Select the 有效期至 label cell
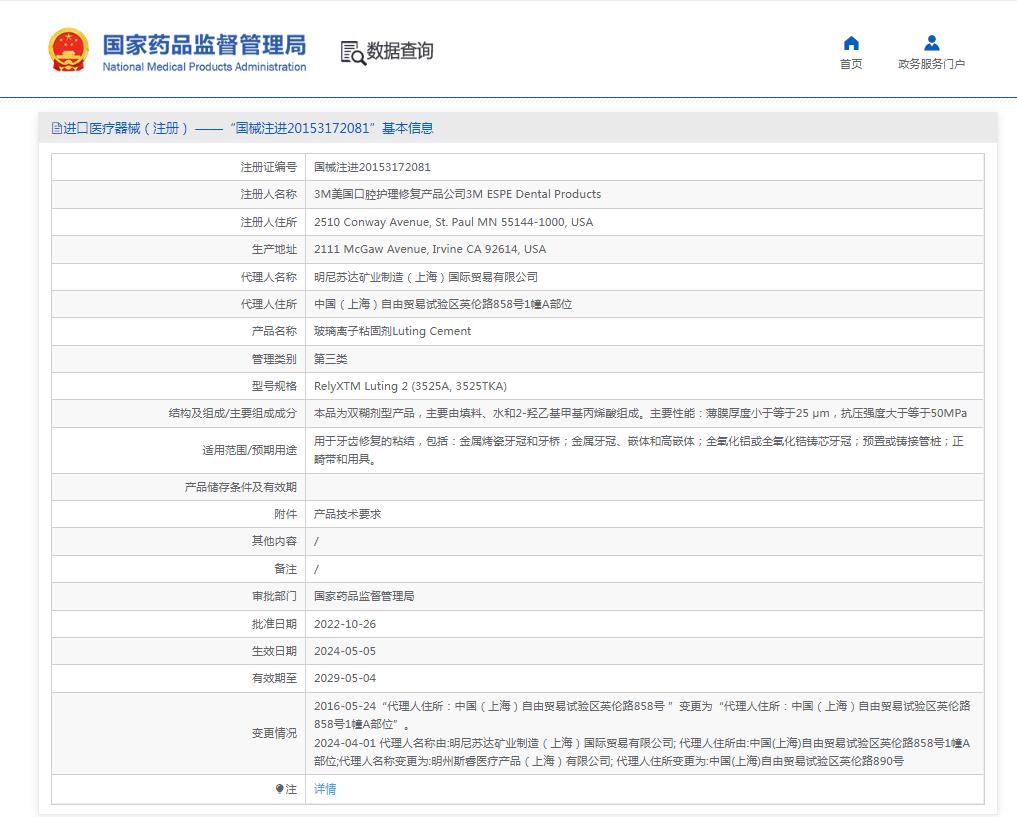 (178, 678)
